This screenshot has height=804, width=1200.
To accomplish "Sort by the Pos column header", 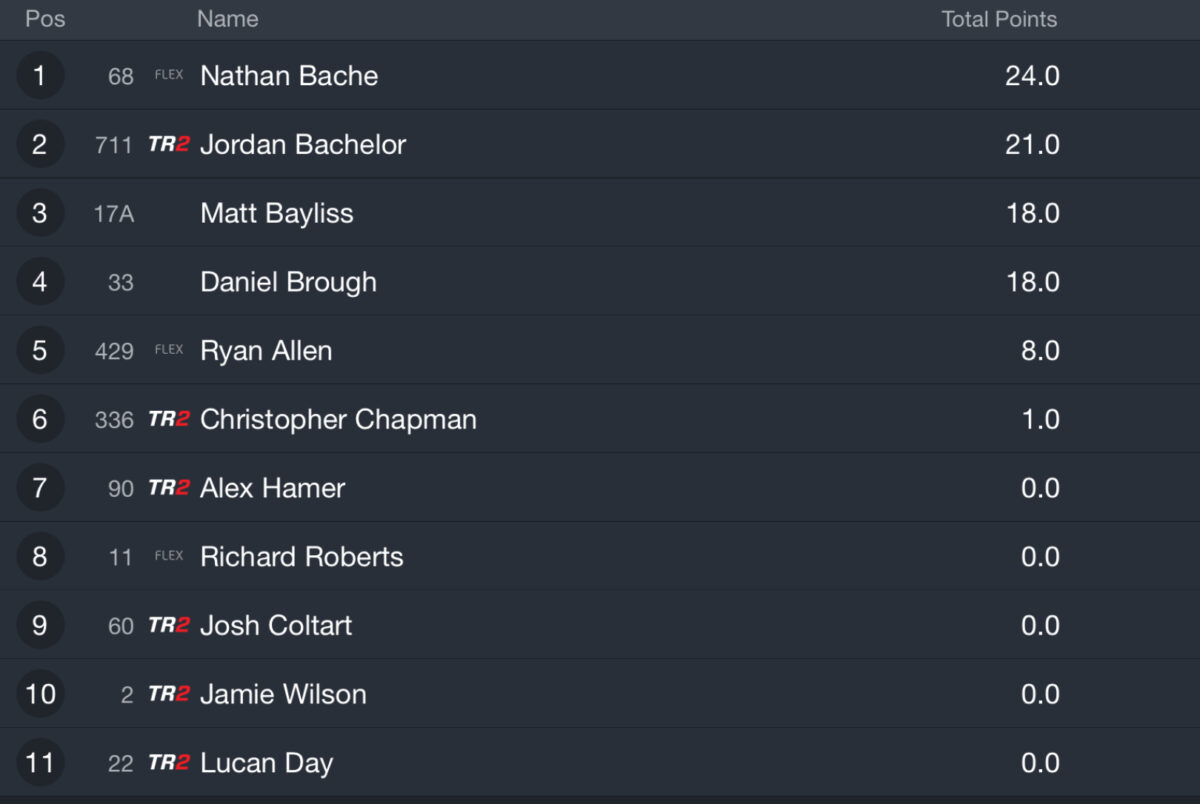I will tap(45, 19).
